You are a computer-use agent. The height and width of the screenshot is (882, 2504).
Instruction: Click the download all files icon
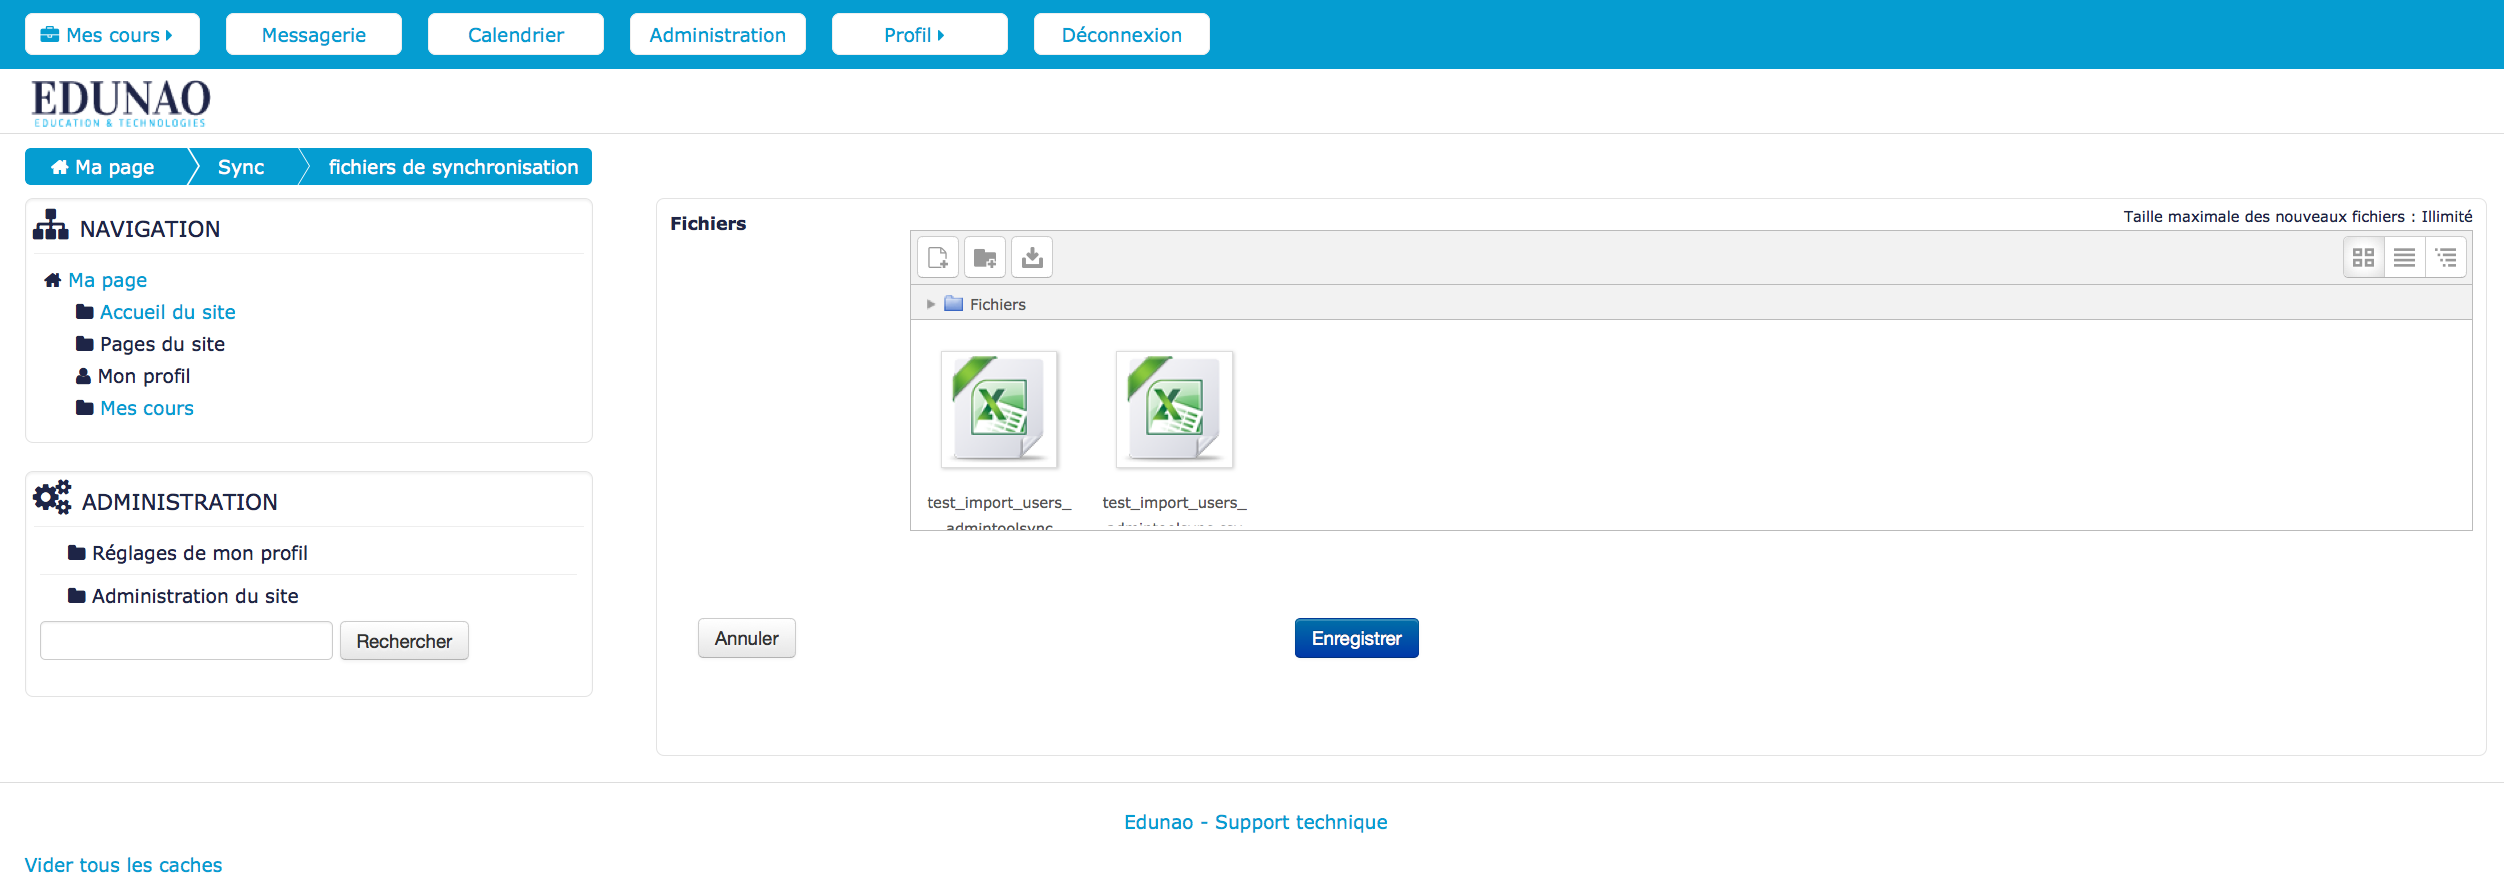(x=1032, y=258)
